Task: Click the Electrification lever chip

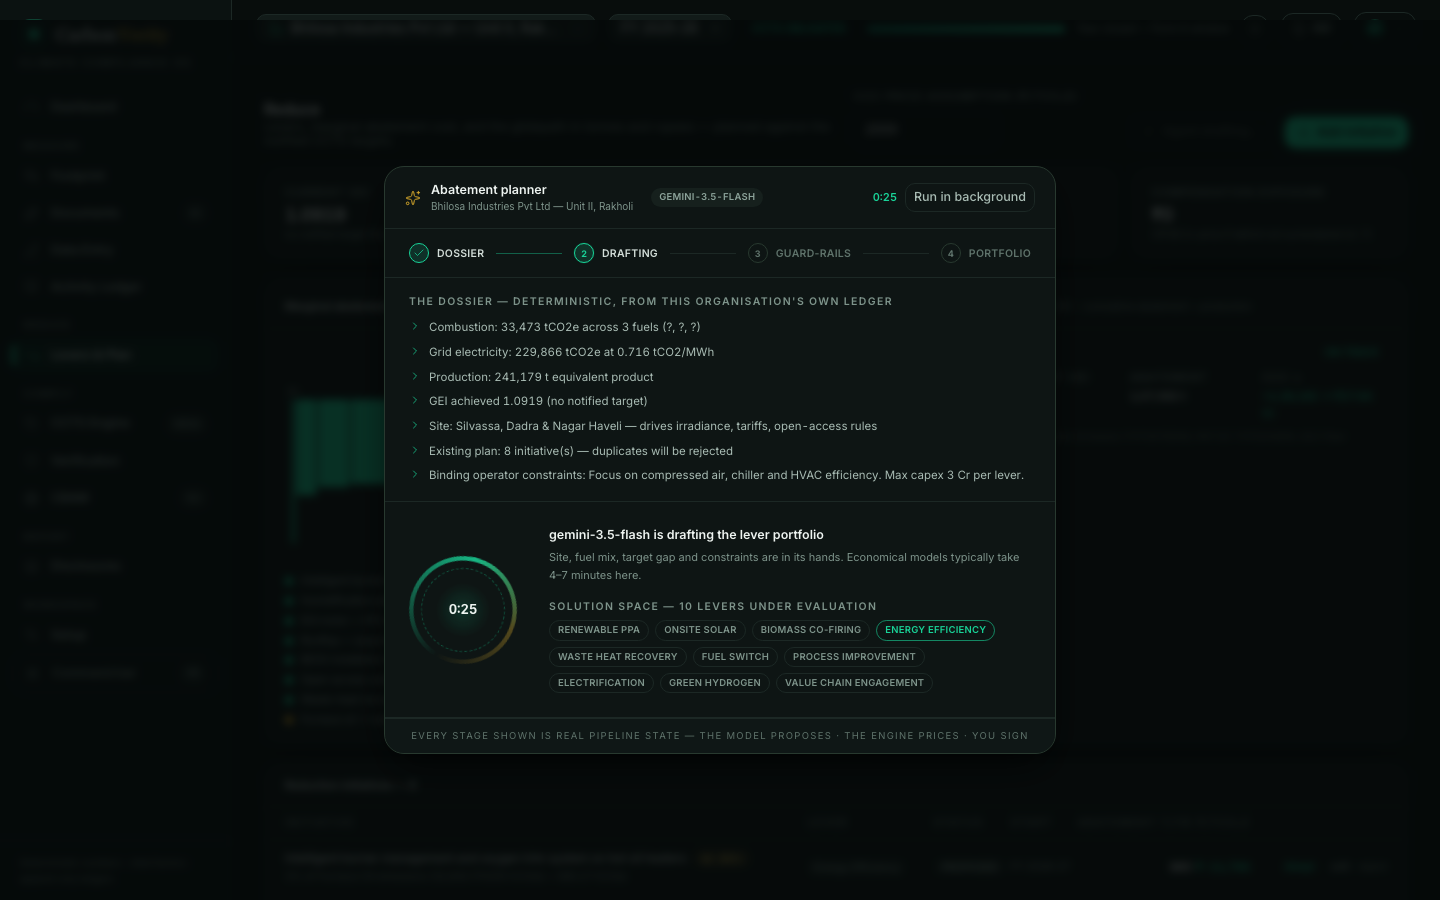Action: pos(601,683)
